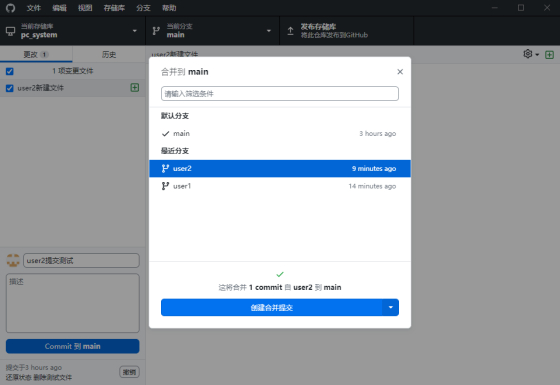Click the 发布存储库 publish button

346,31
